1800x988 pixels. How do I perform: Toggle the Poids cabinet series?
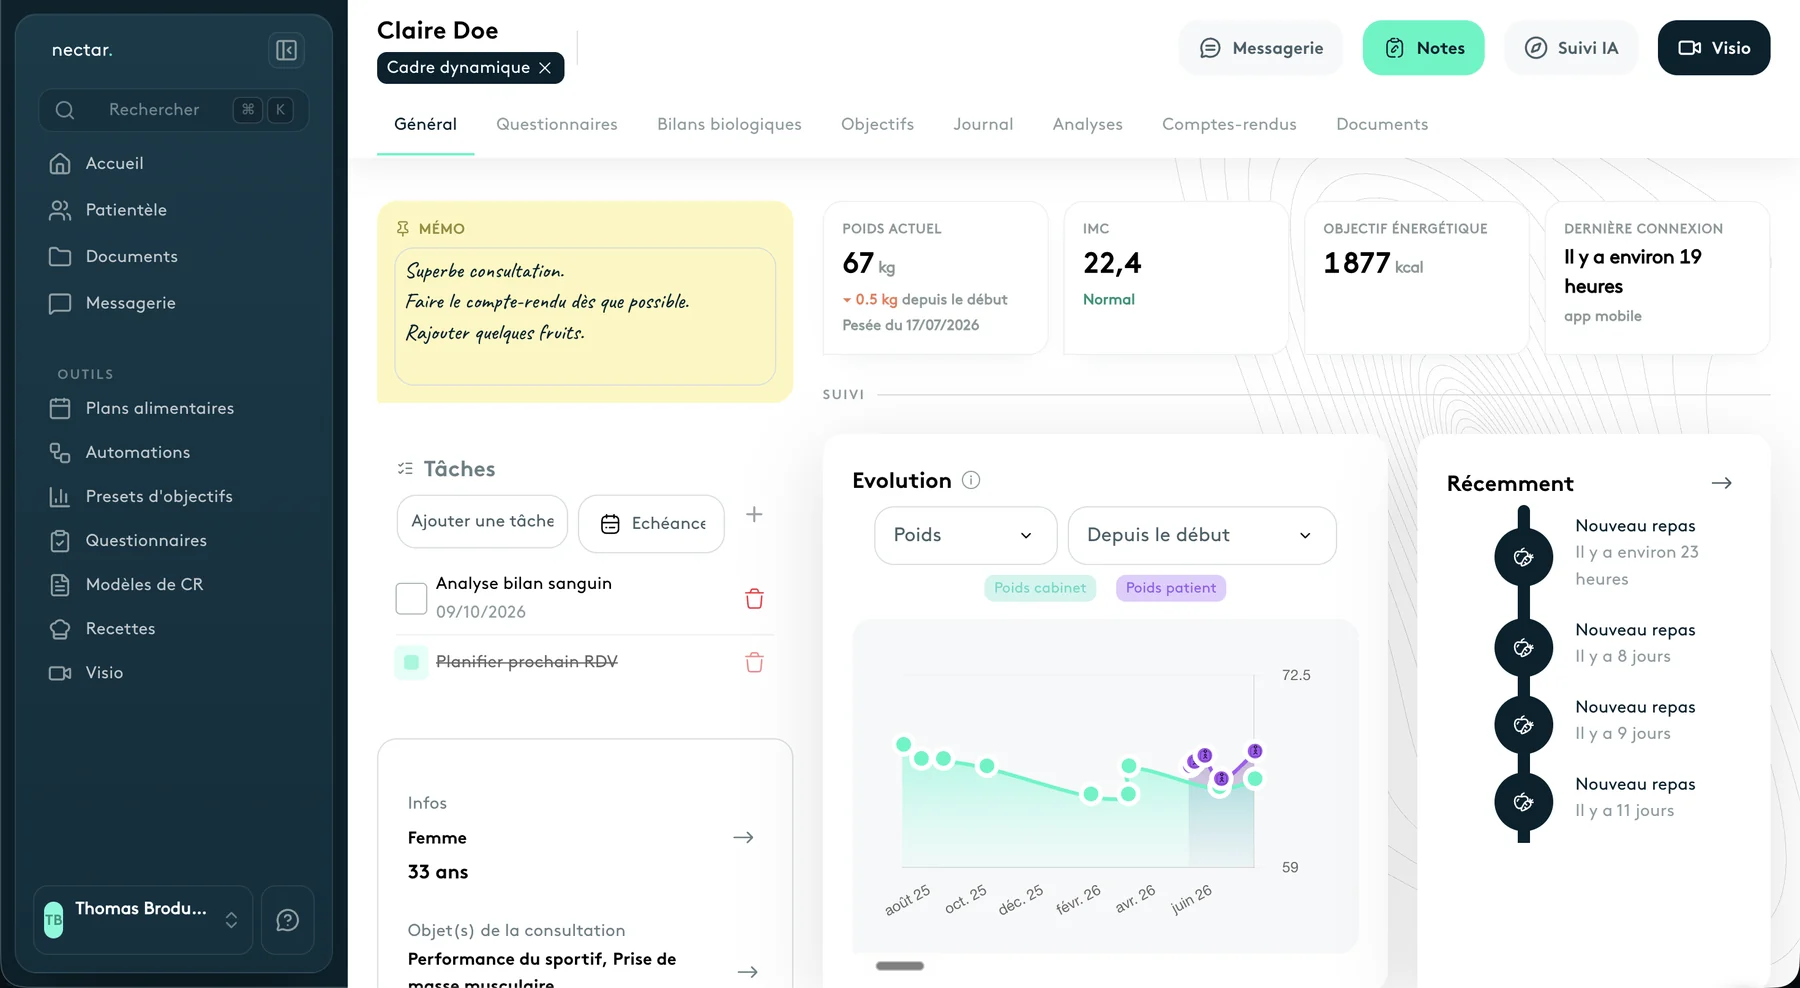[x=1040, y=588]
